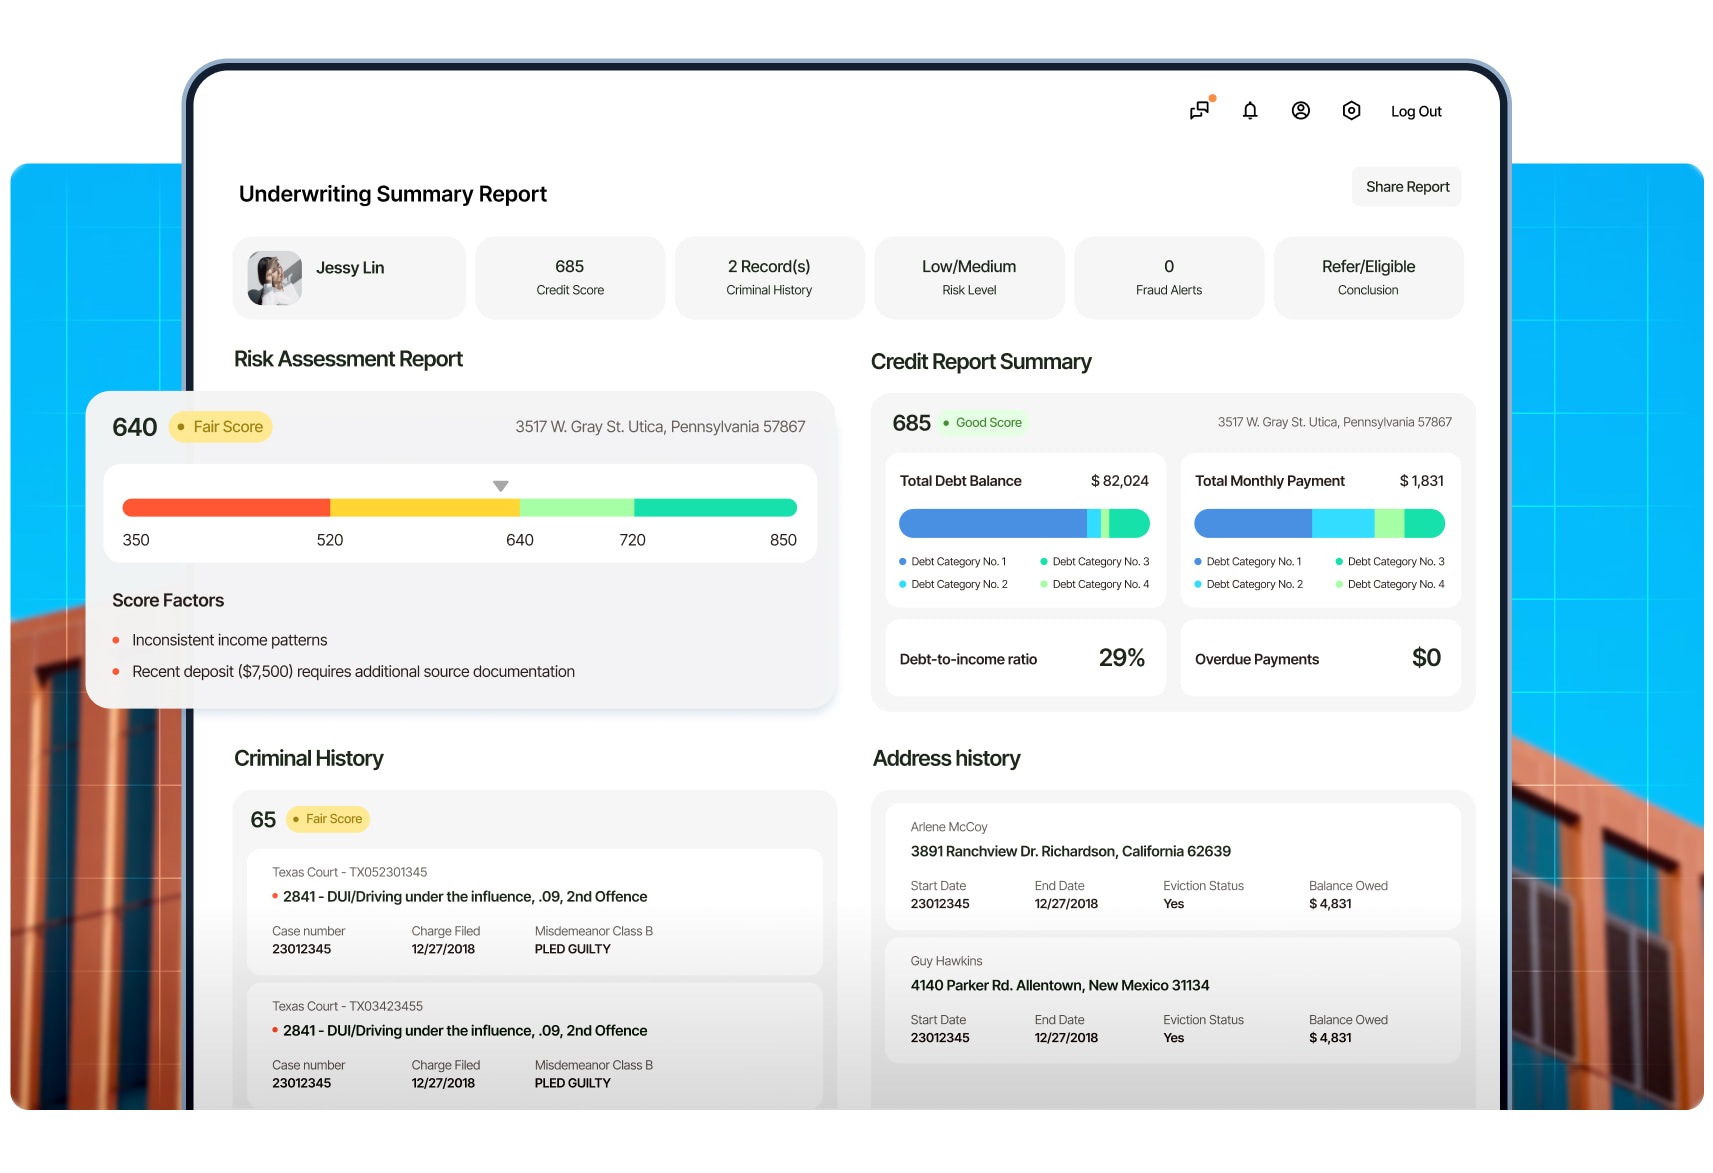Click the Address history section heading

pos(946,759)
